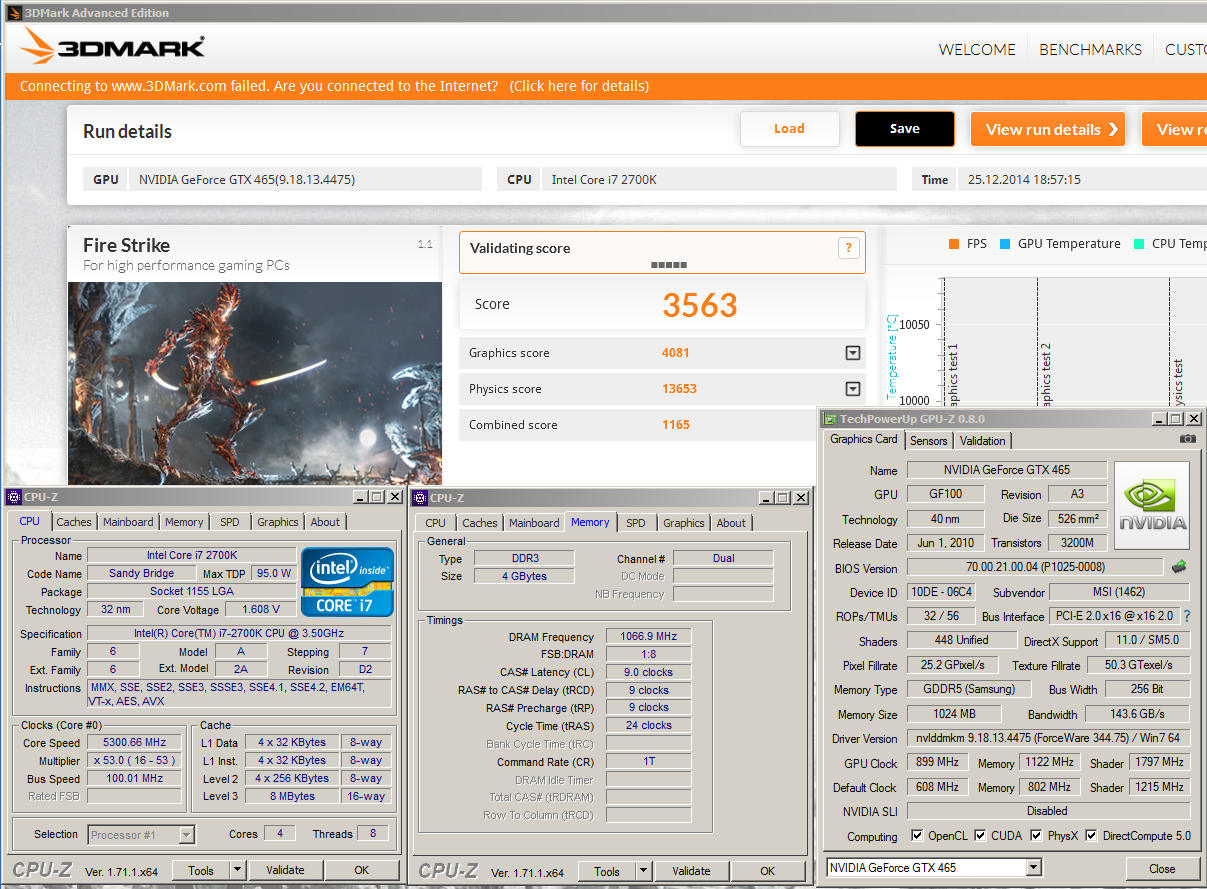
Task: Toggle the PhysX checkbox in GPU-Z
Action: [x=1036, y=835]
